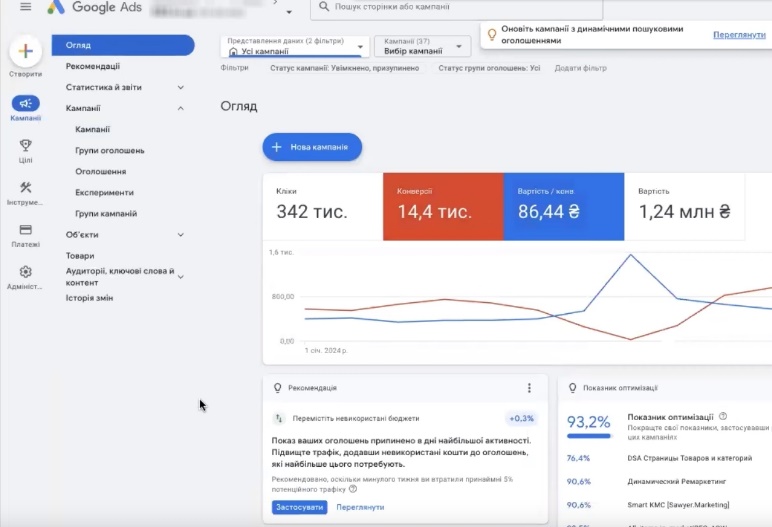The width and height of the screenshot is (772, 527).
Task: Select the red Конверсії metric tile
Action: 442,206
